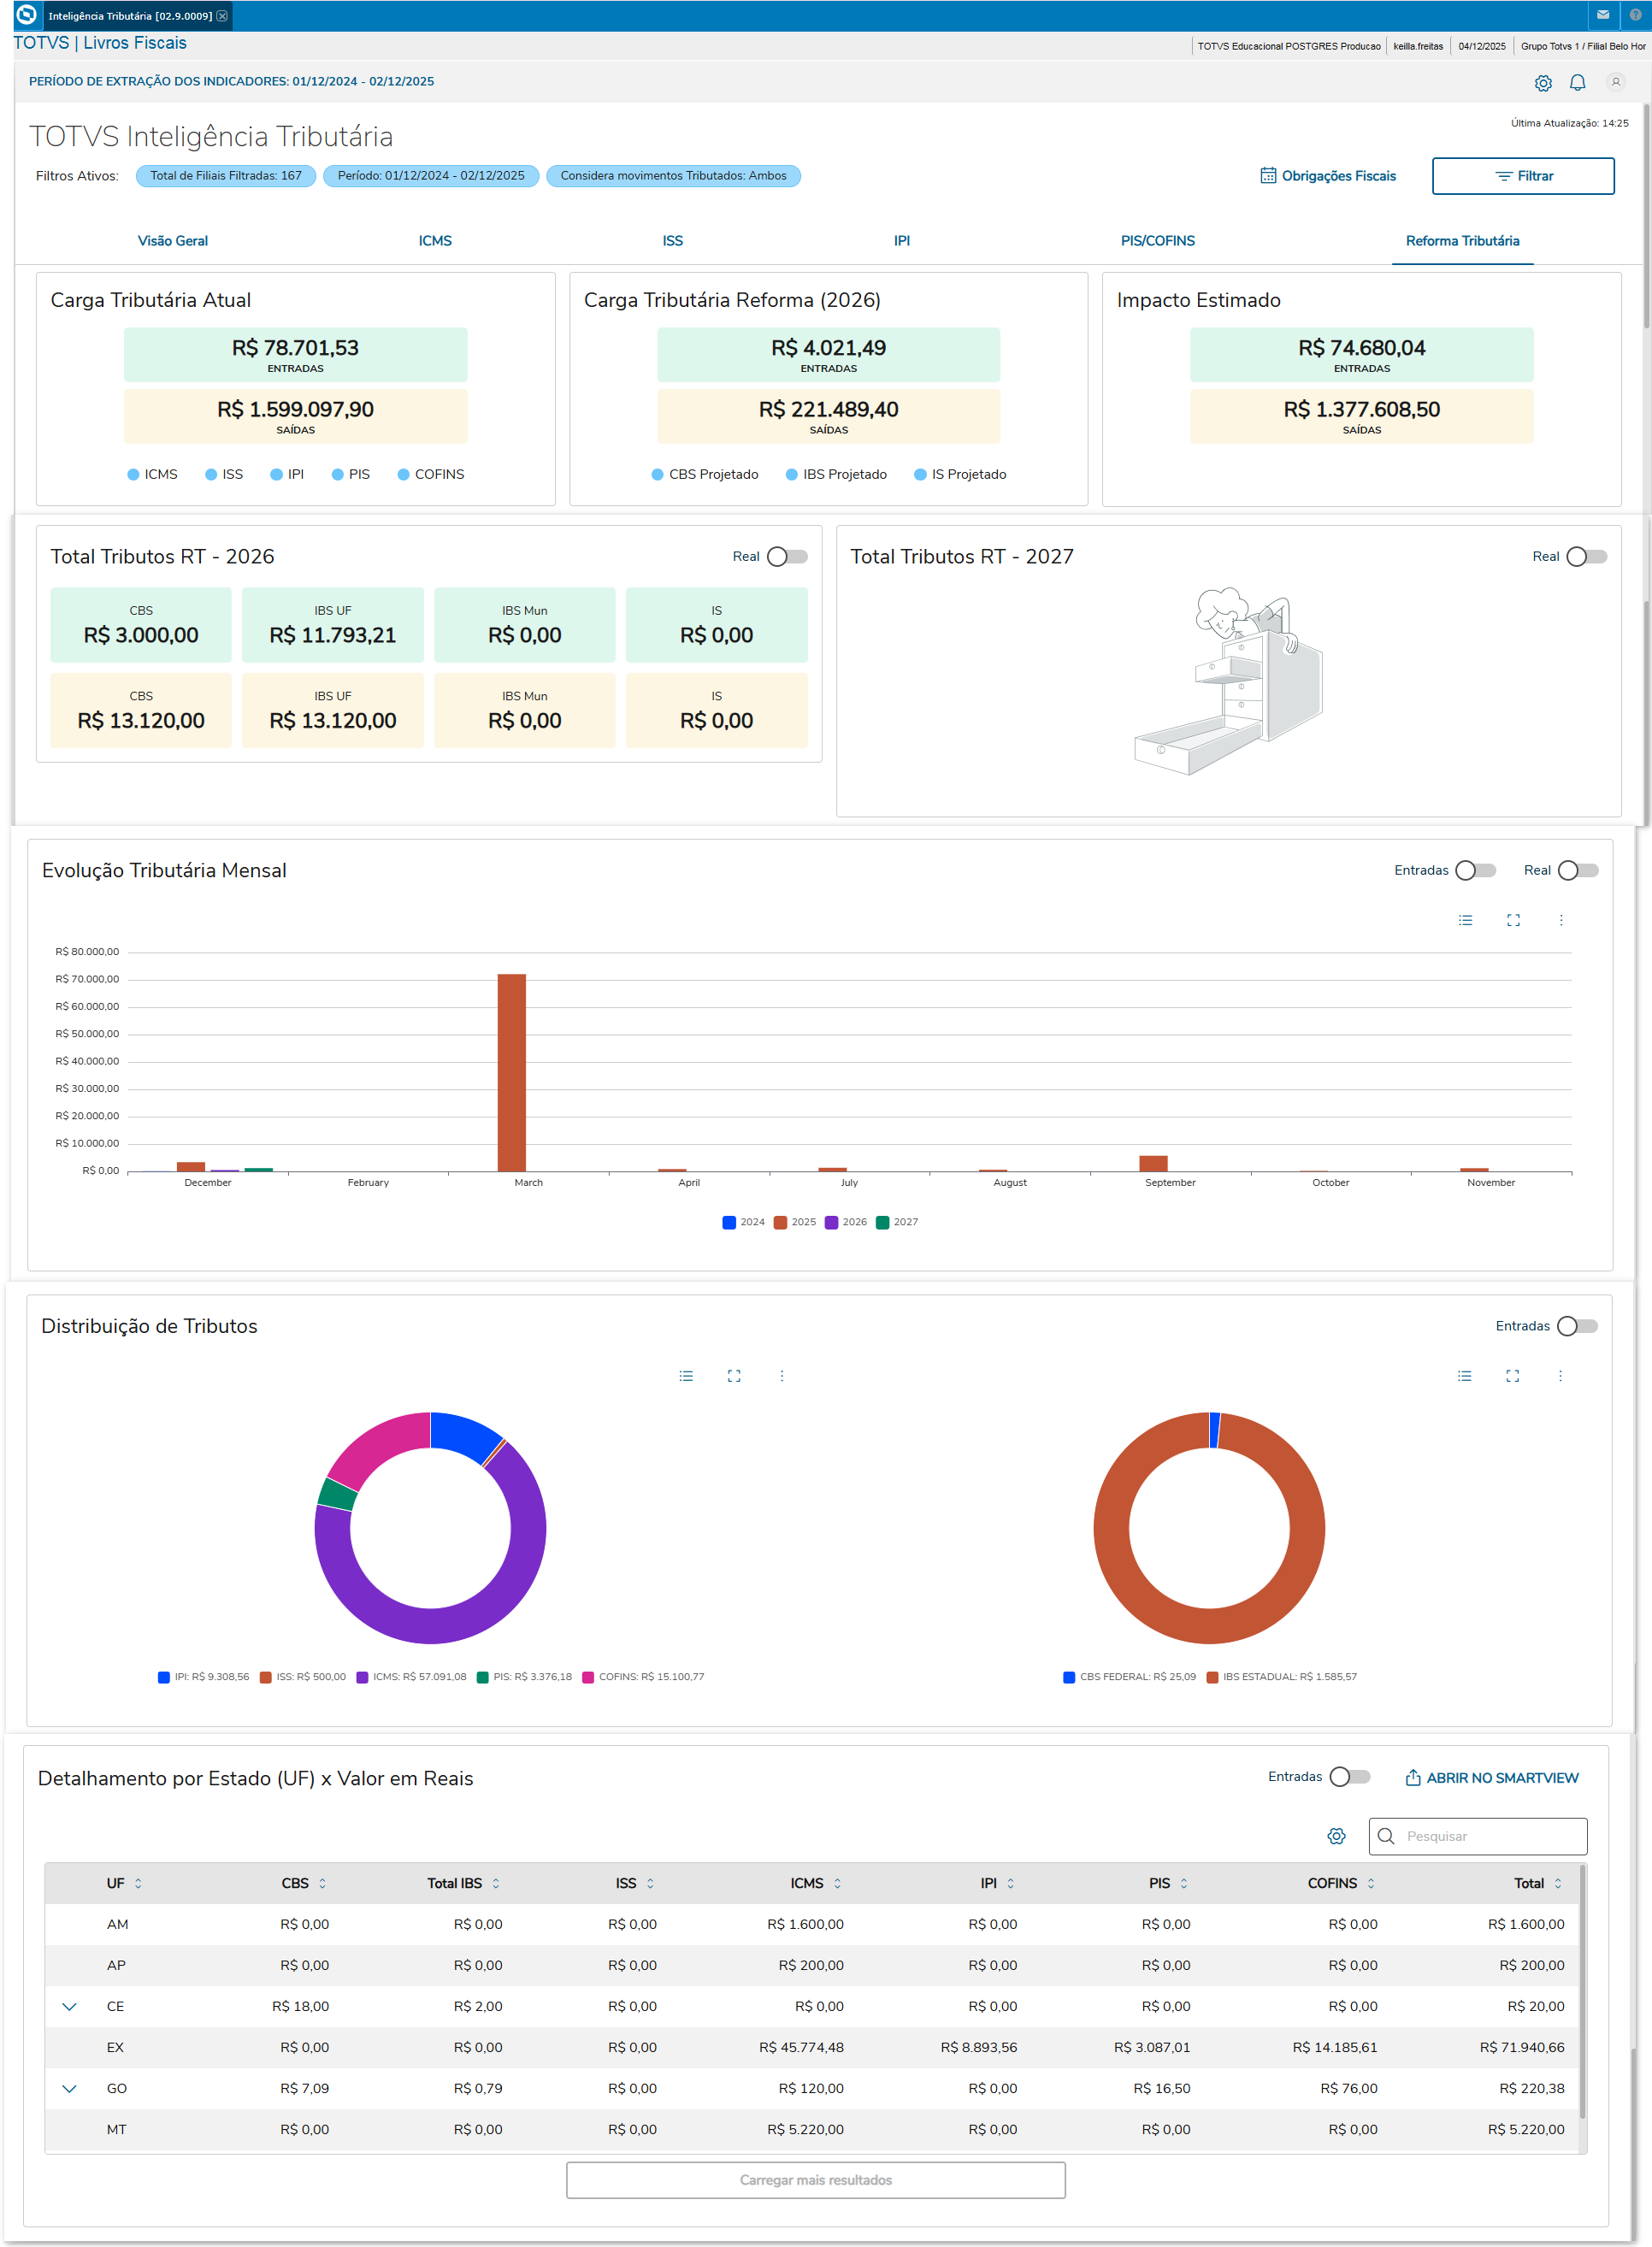
Task: Open table column settings gear near Pesquisar
Action: tap(1336, 1836)
